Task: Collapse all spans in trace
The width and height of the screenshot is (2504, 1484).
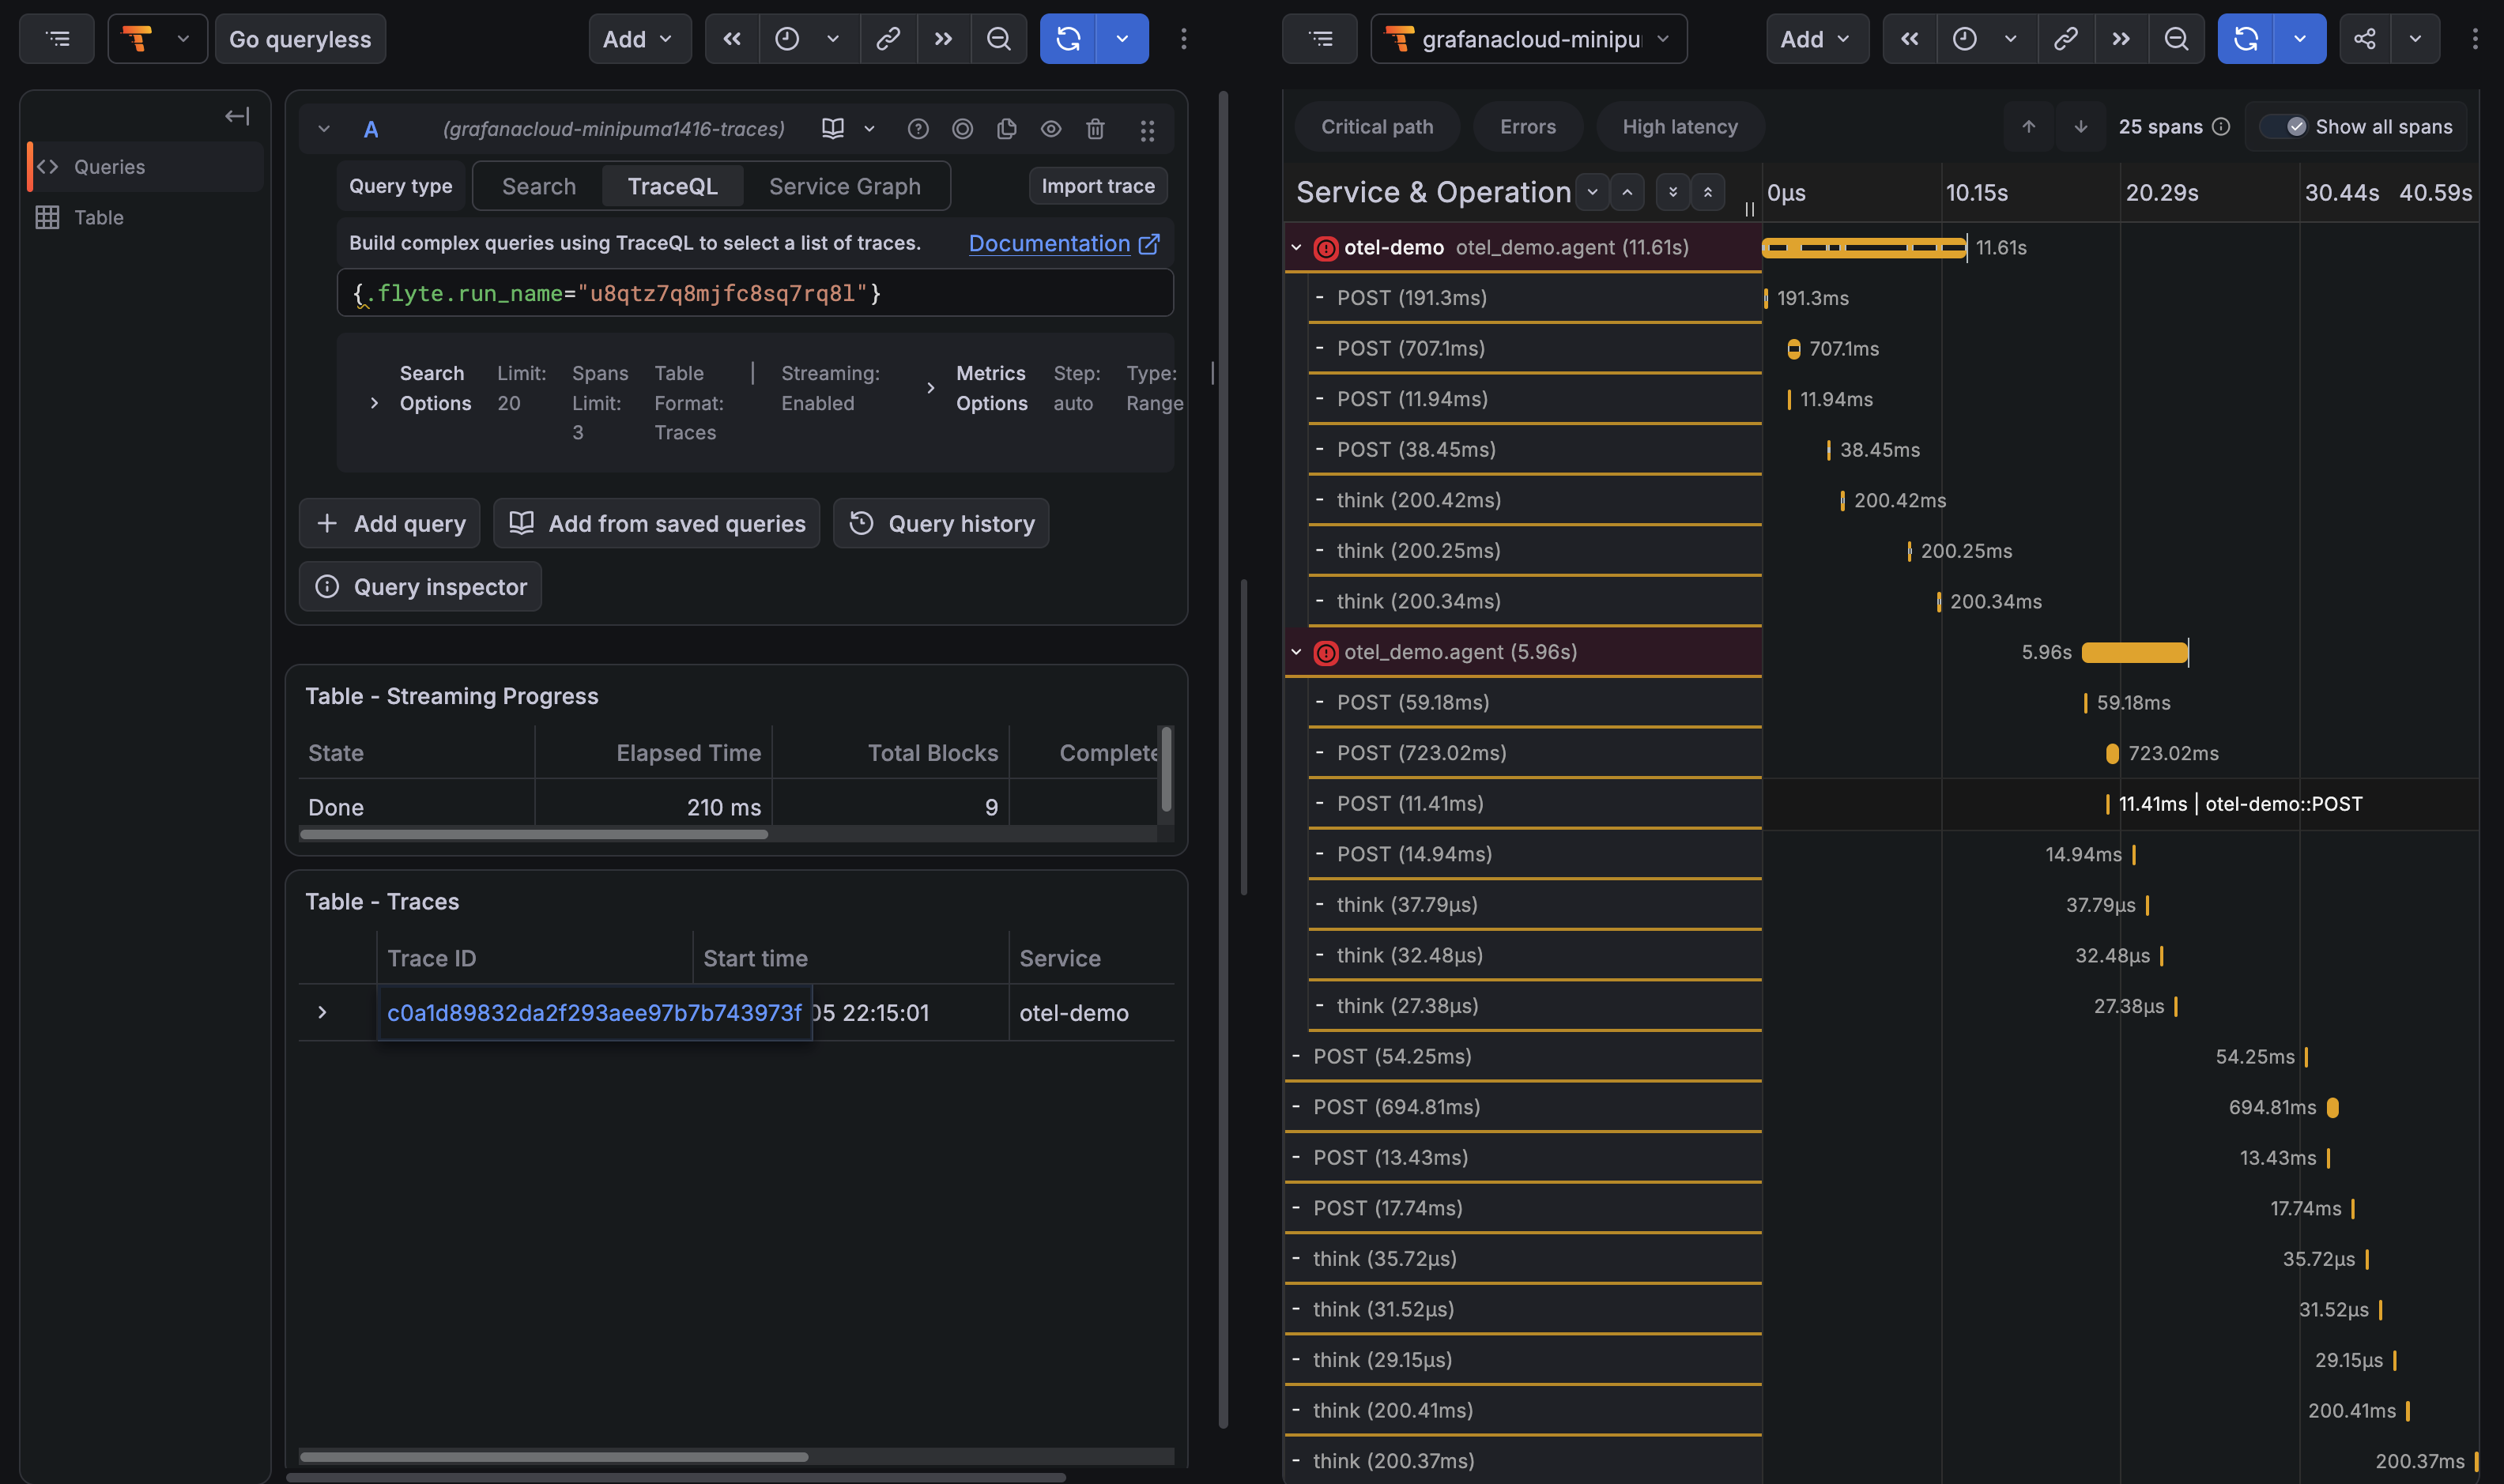Action: point(1708,192)
